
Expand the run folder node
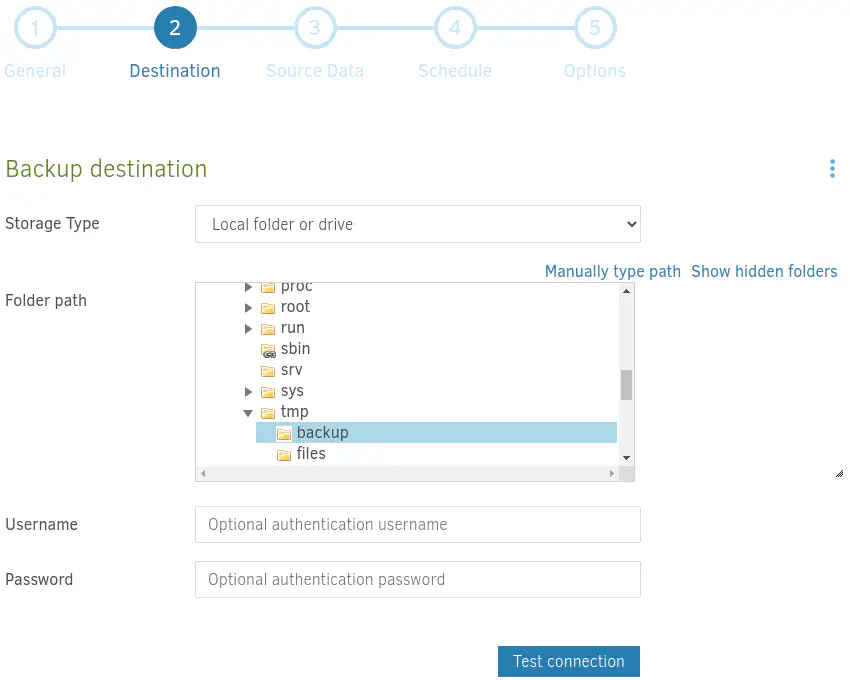249,329
